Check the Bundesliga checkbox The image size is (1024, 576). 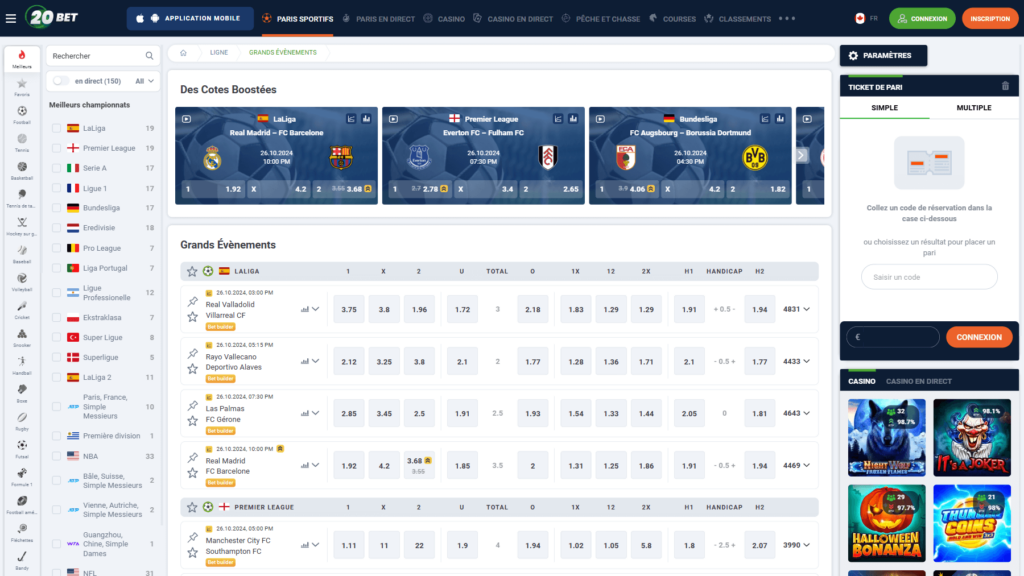[x=57, y=208]
